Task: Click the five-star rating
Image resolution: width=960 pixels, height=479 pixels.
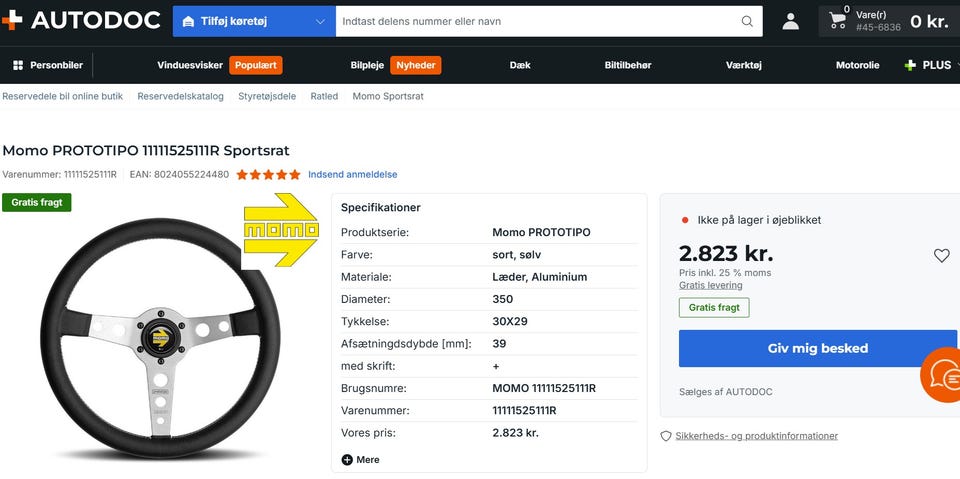Action: 268,175
